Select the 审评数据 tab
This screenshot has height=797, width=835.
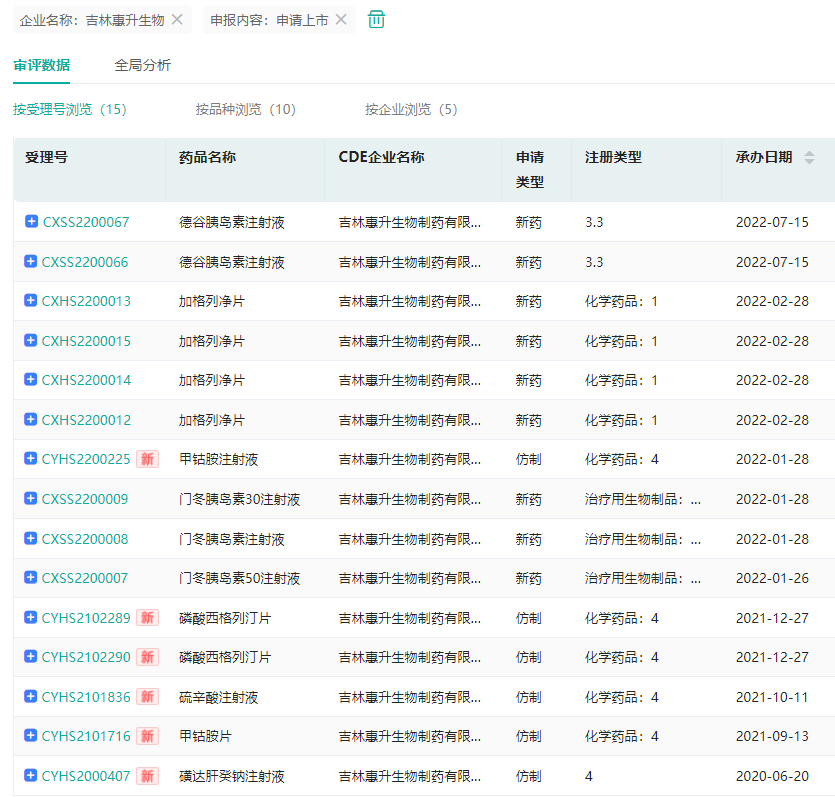pyautogui.click(x=41, y=65)
